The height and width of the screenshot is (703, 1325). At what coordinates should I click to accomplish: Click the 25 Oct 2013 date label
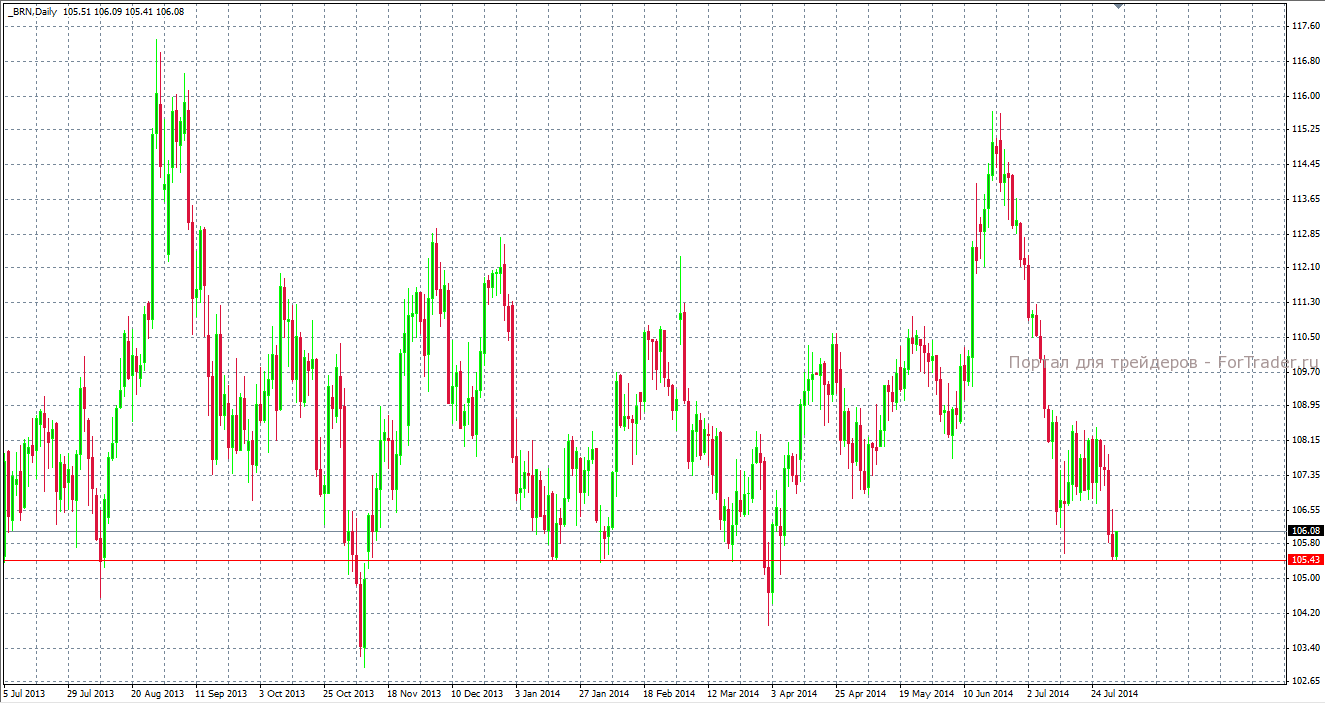pyautogui.click(x=349, y=693)
